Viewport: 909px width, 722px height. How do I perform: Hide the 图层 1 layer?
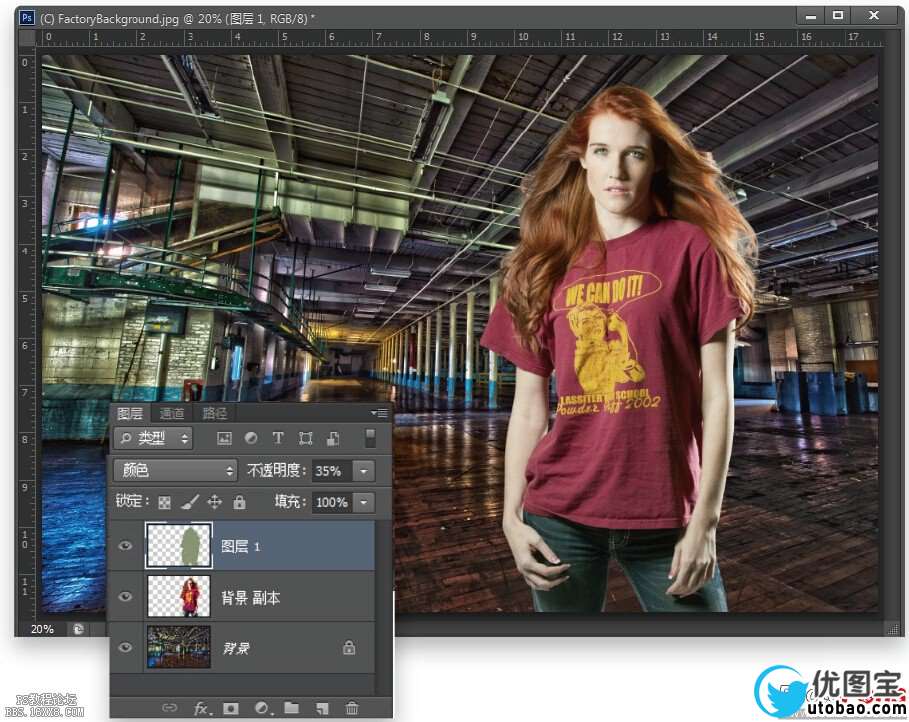(x=125, y=546)
